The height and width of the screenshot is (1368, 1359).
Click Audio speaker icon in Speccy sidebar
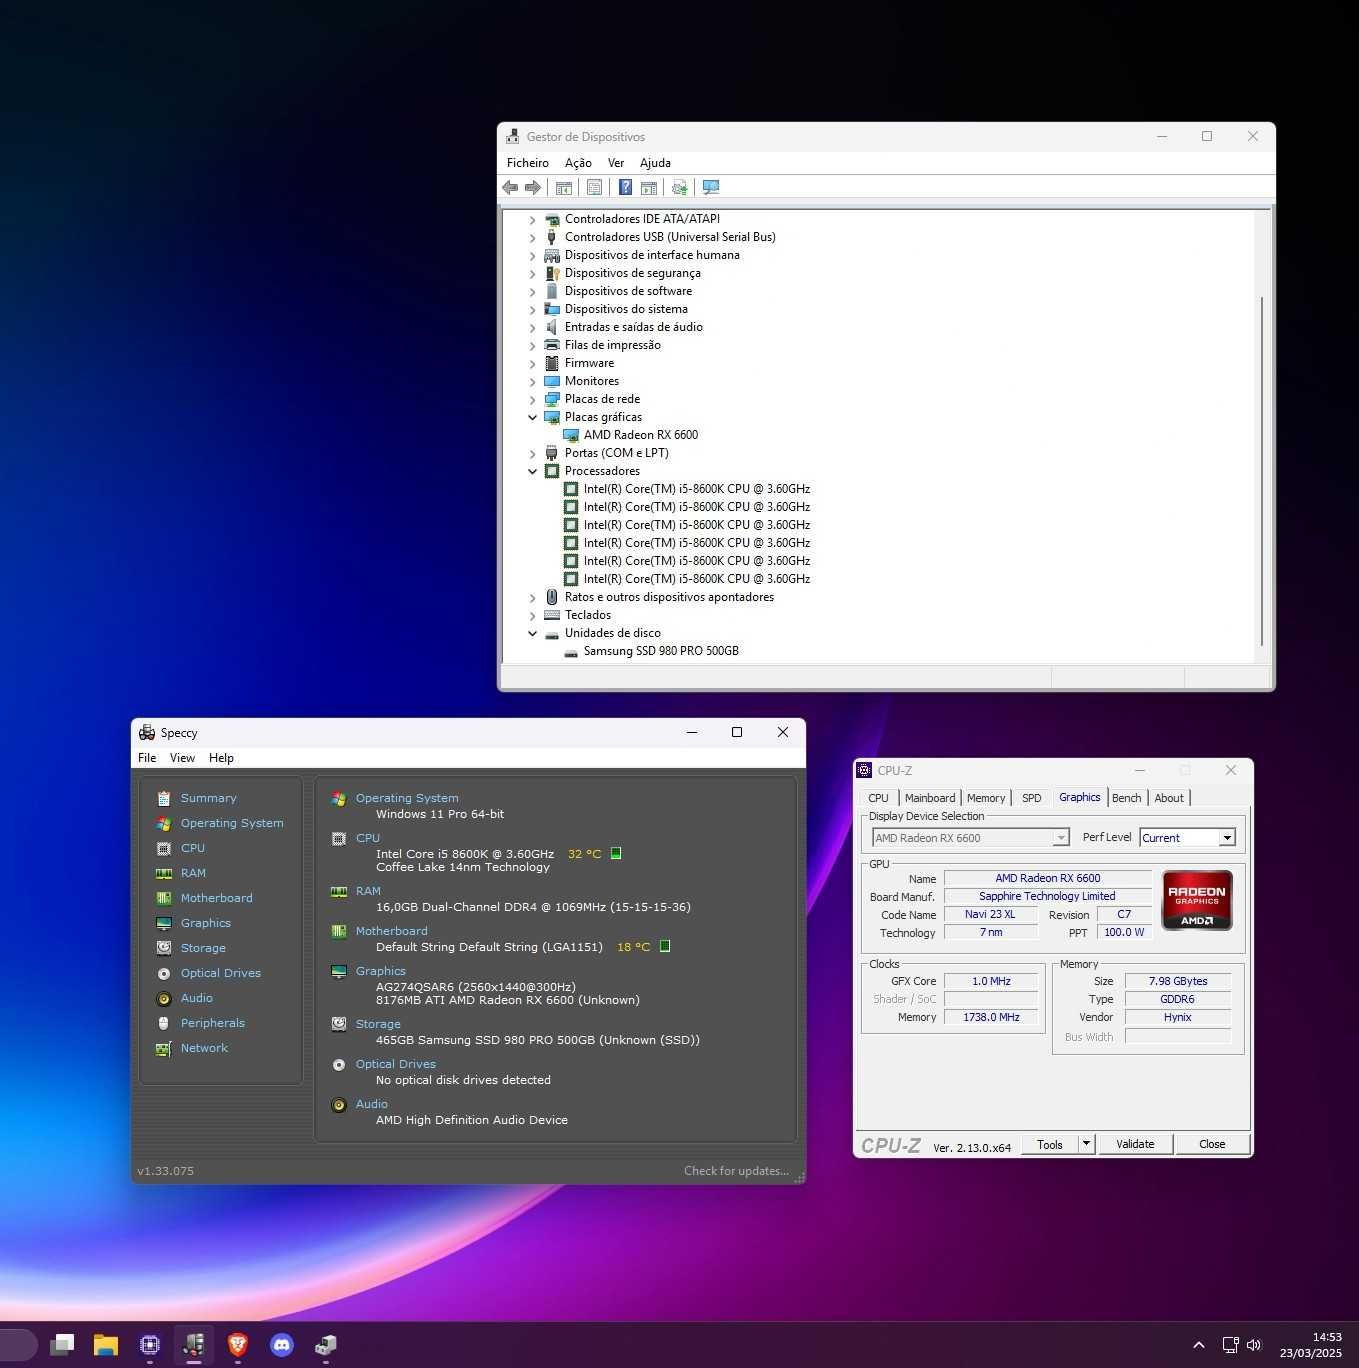tap(164, 998)
